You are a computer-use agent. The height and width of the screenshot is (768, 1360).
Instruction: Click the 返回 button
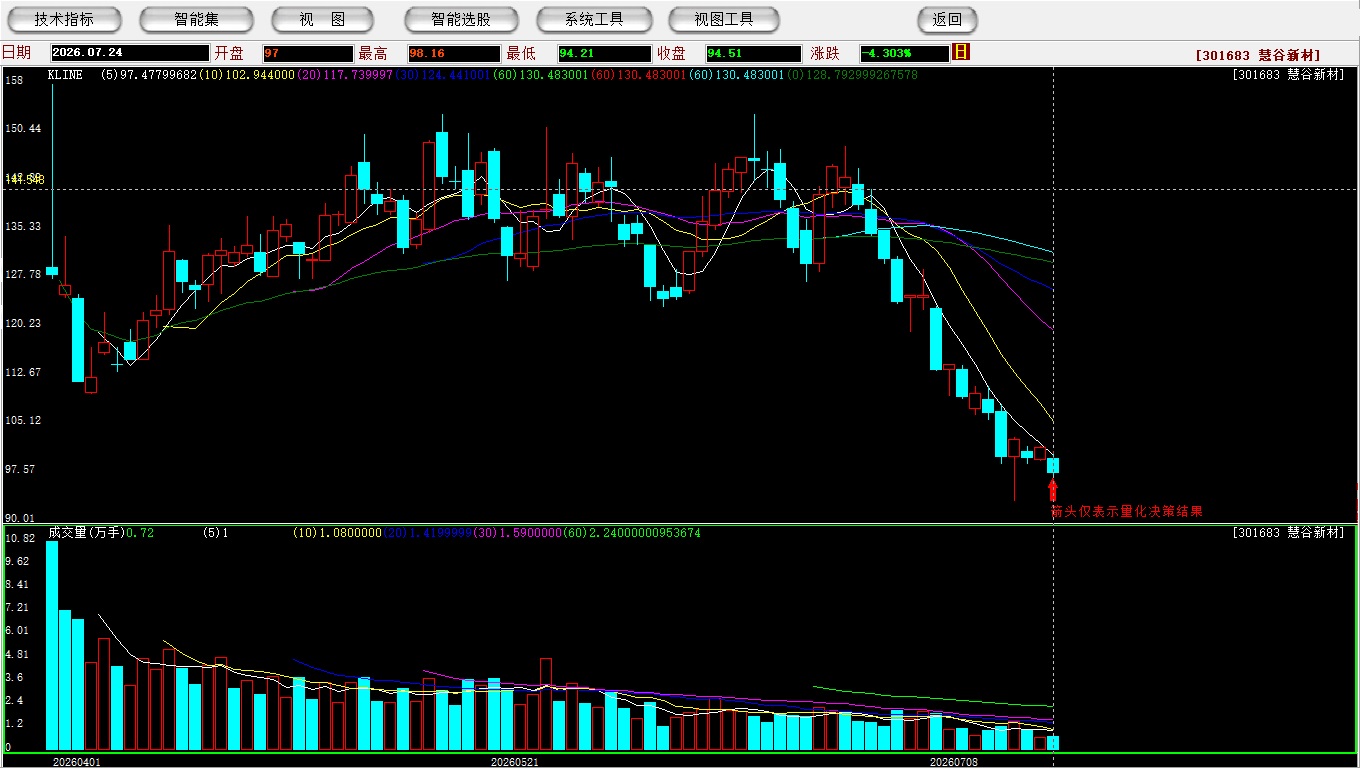947,19
